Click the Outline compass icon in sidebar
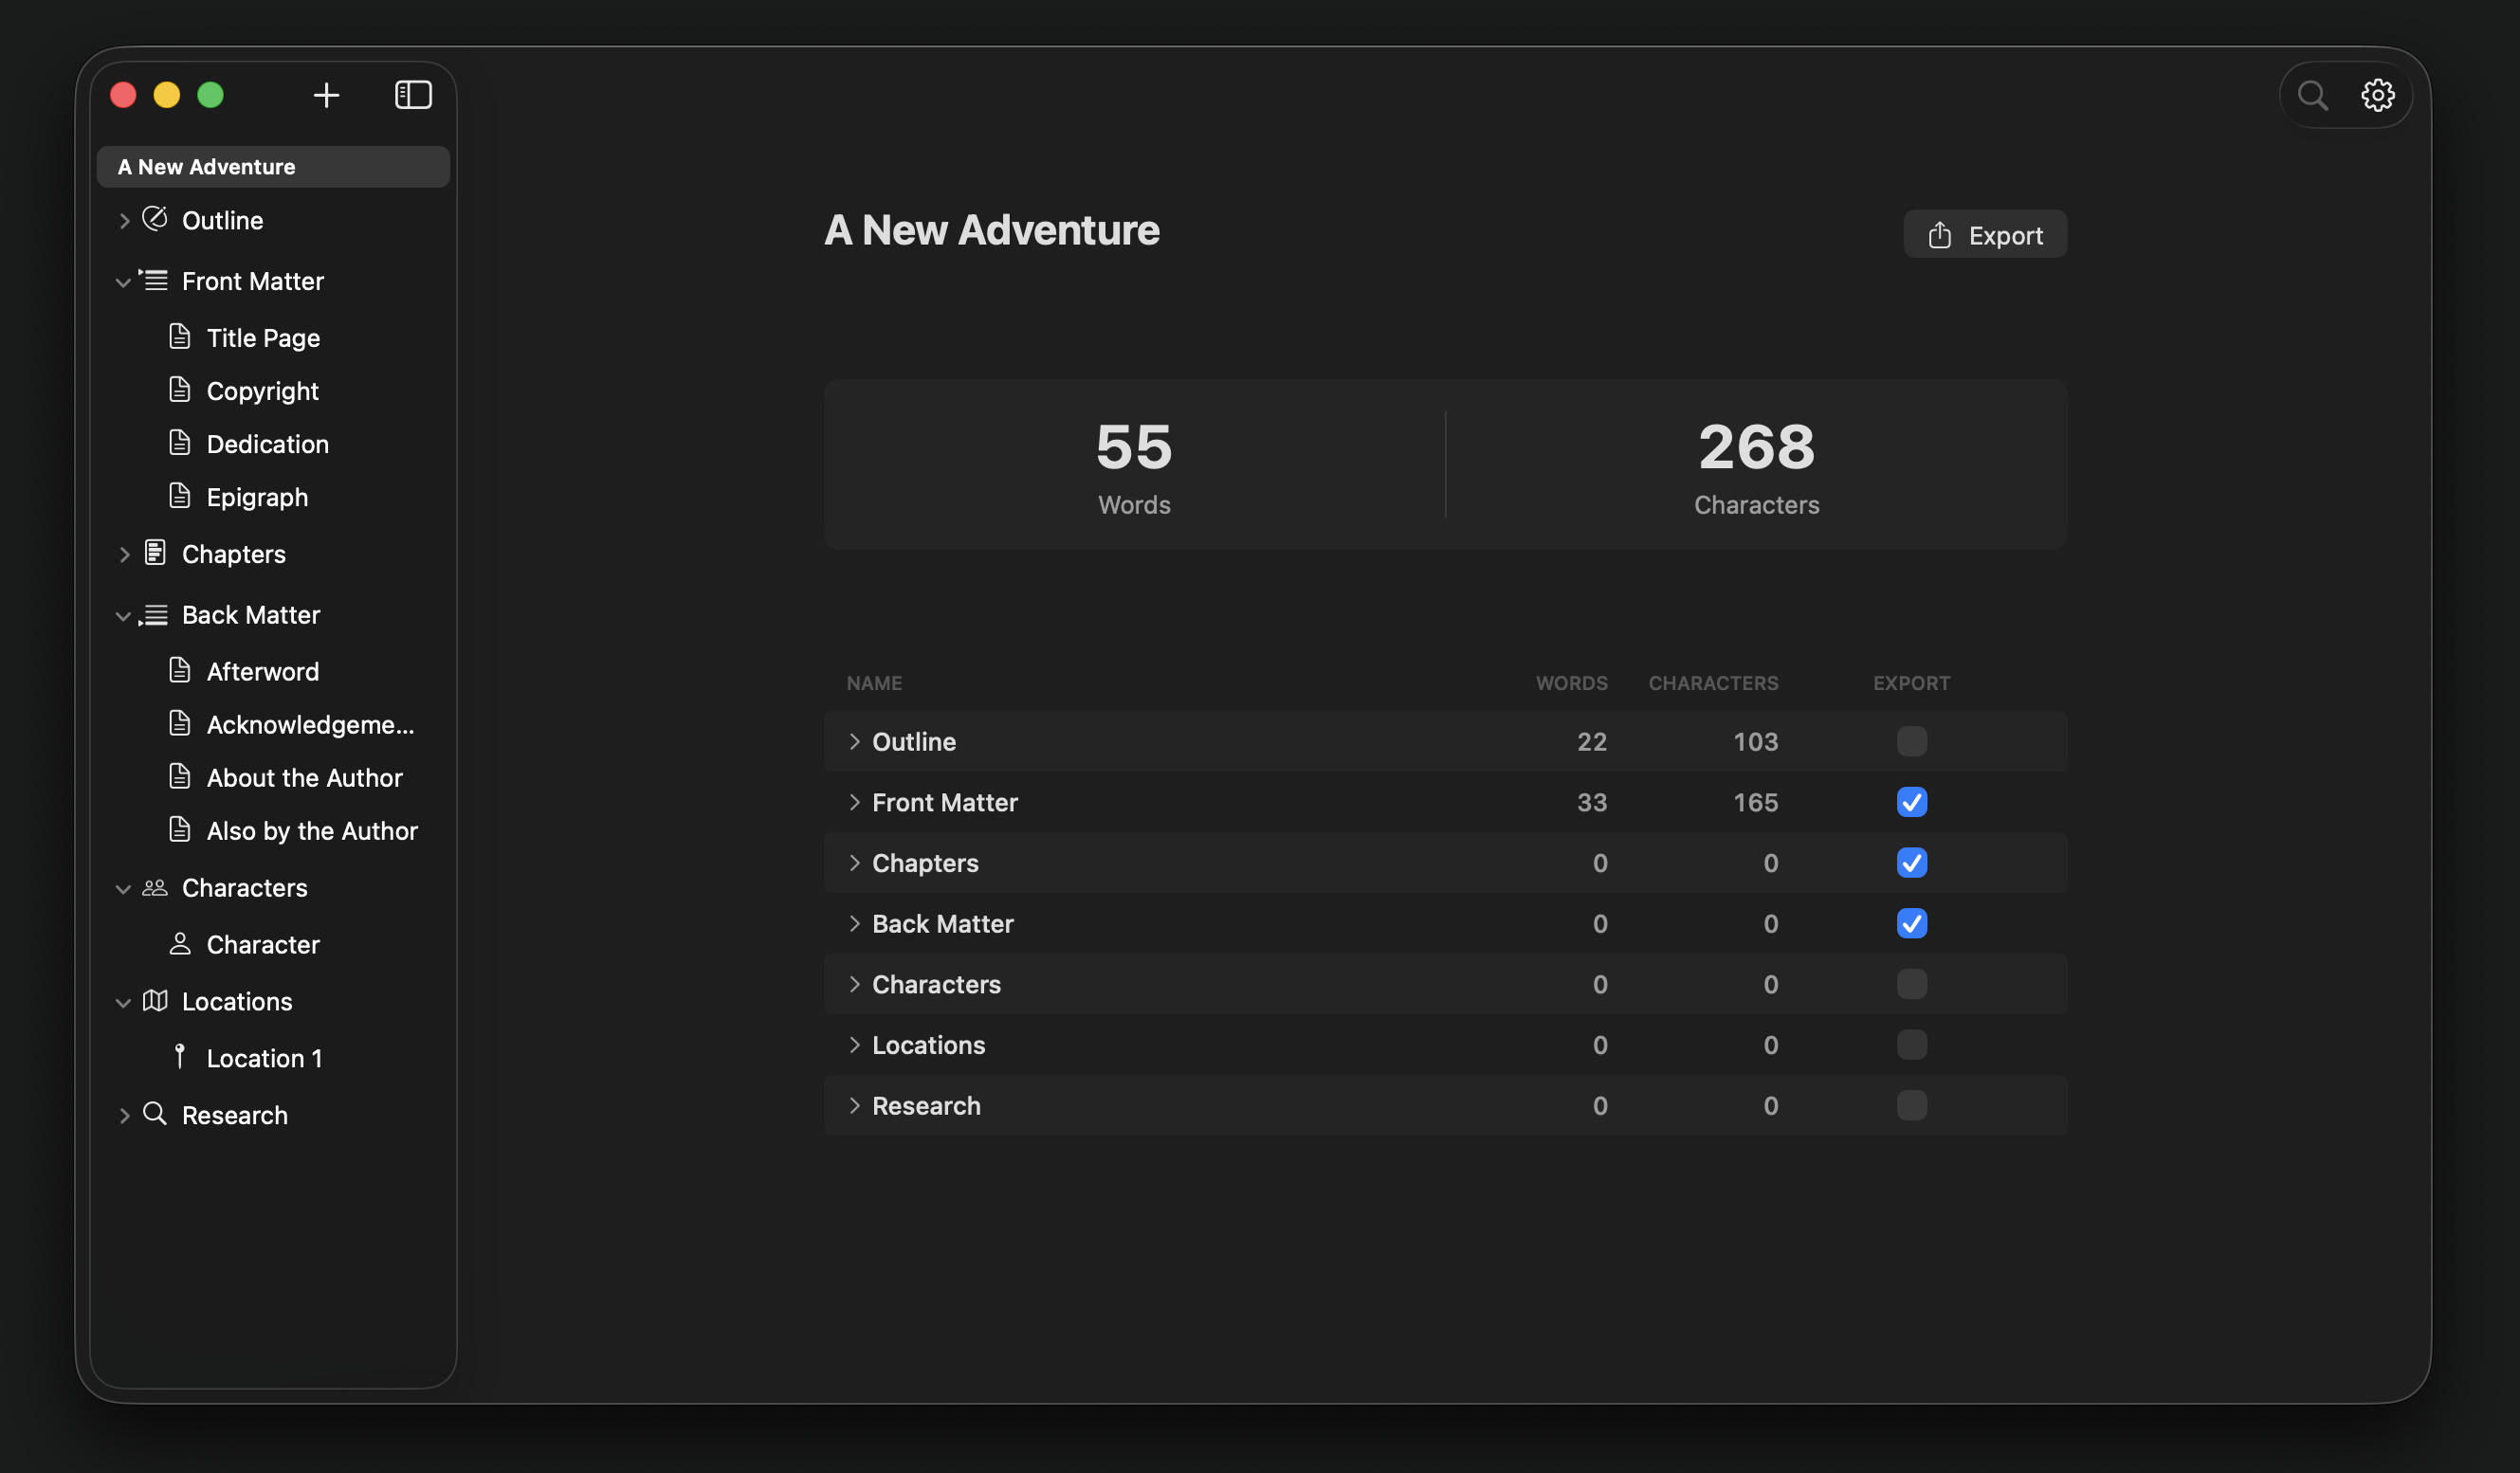Image resolution: width=2520 pixels, height=1473 pixels. (x=155, y=219)
